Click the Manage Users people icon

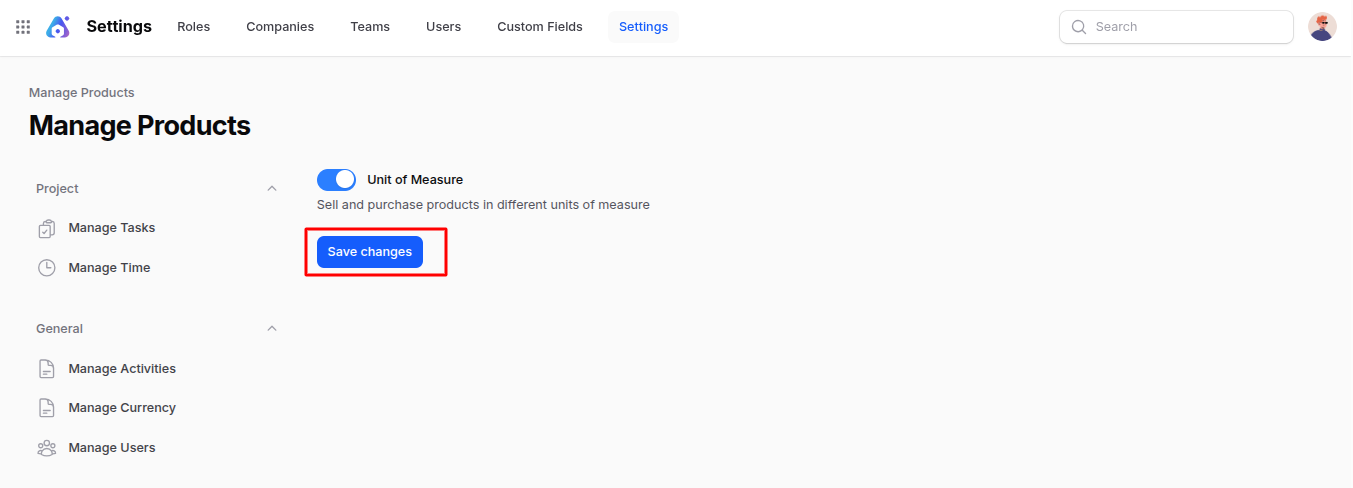47,448
